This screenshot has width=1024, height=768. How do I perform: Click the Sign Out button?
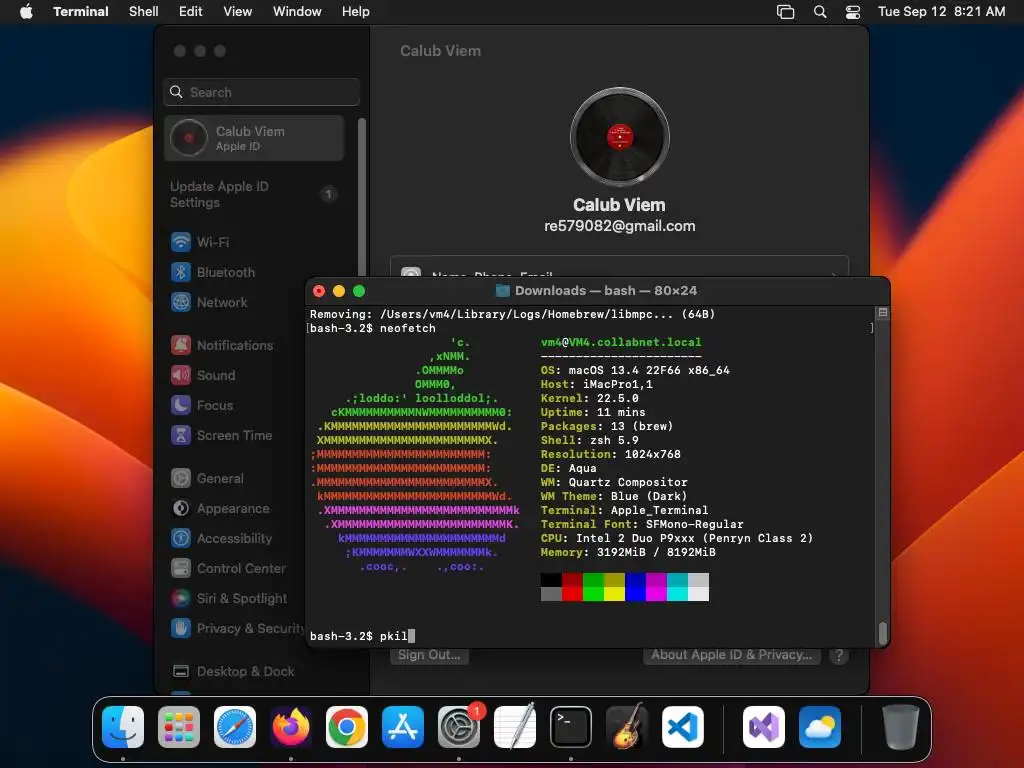tap(429, 655)
